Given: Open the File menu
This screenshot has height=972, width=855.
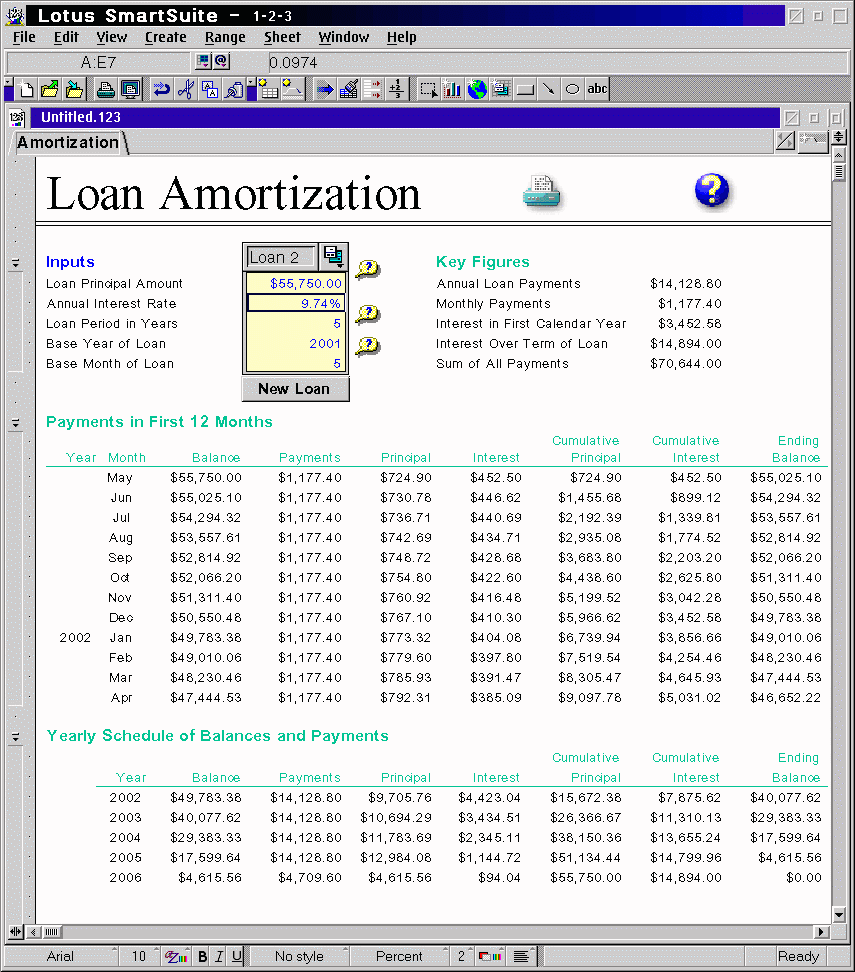Looking at the screenshot, I should (x=24, y=37).
